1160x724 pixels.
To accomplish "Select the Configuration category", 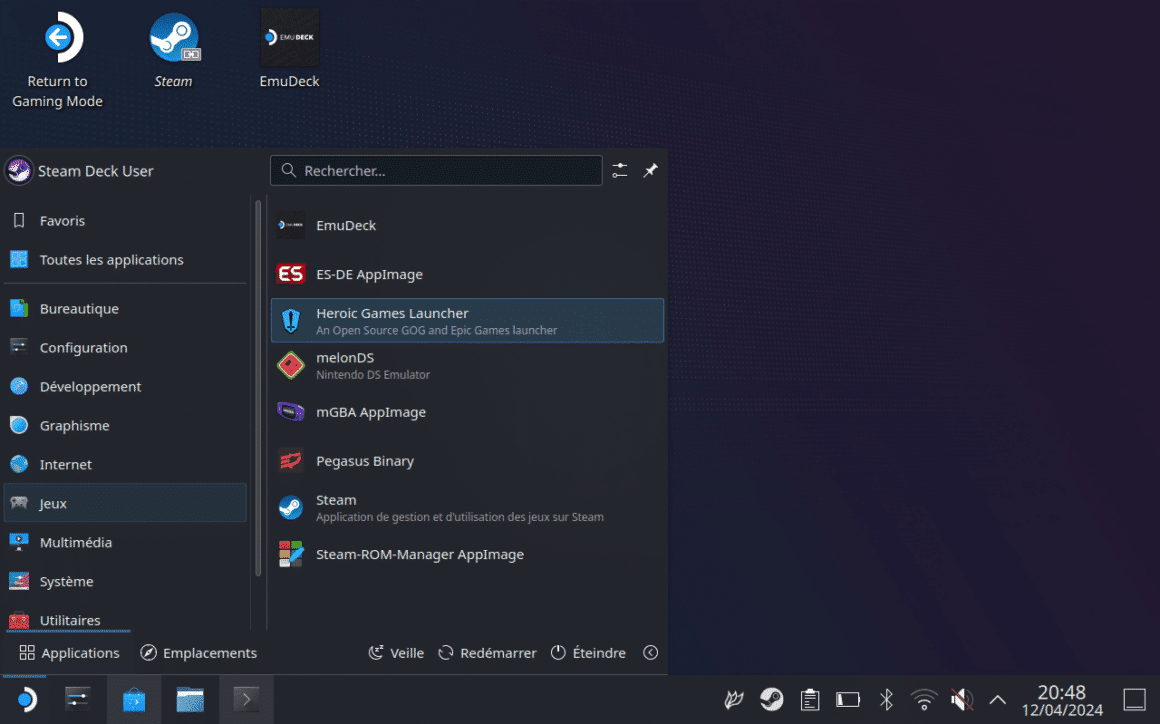I will click(125, 348).
